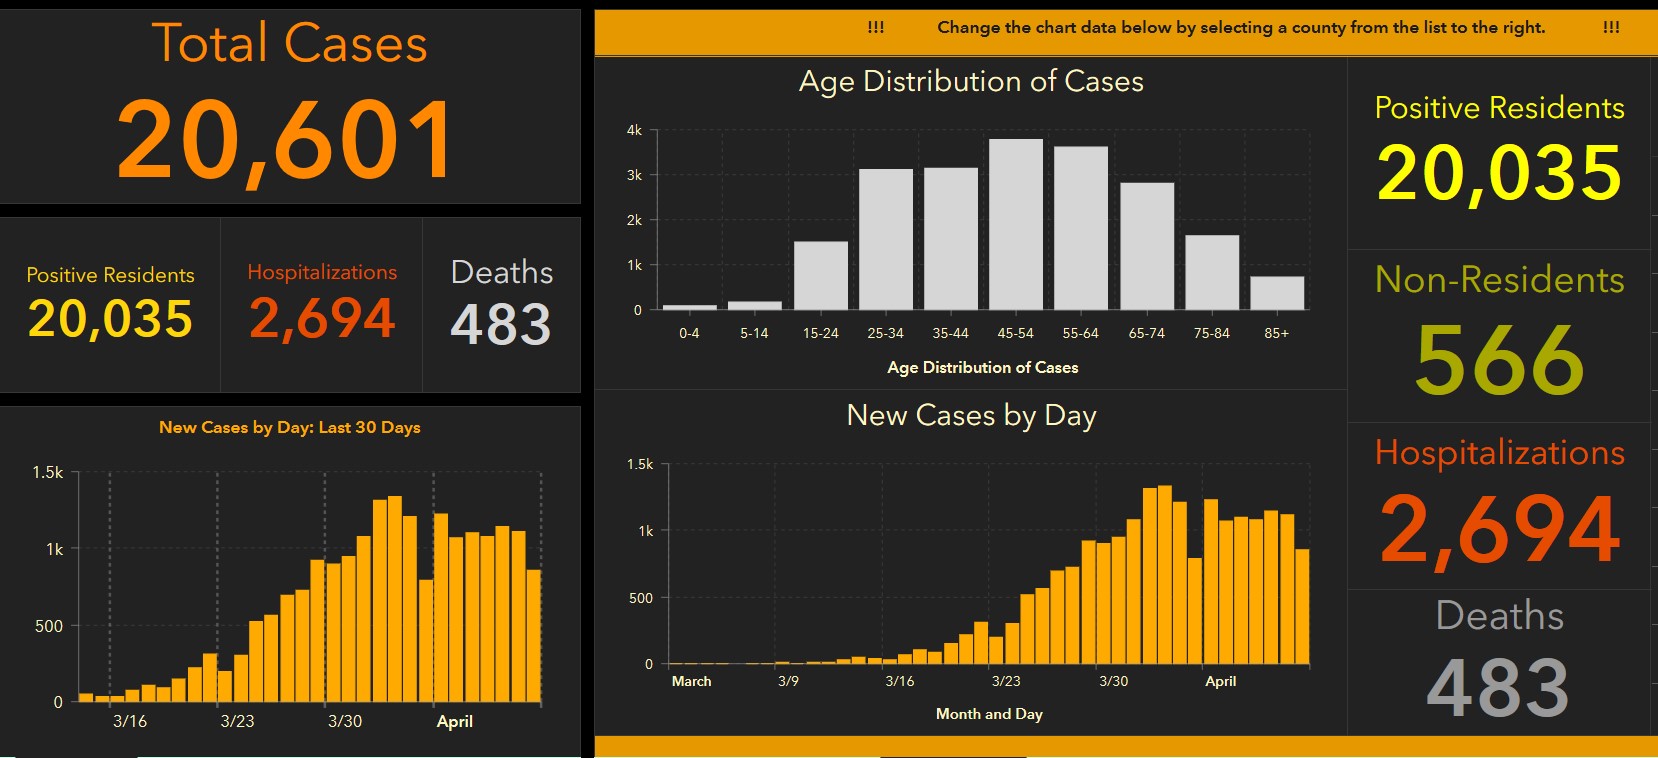Click the last bar in Last 30 Days chart
This screenshot has width=1658, height=758.
(x=534, y=636)
